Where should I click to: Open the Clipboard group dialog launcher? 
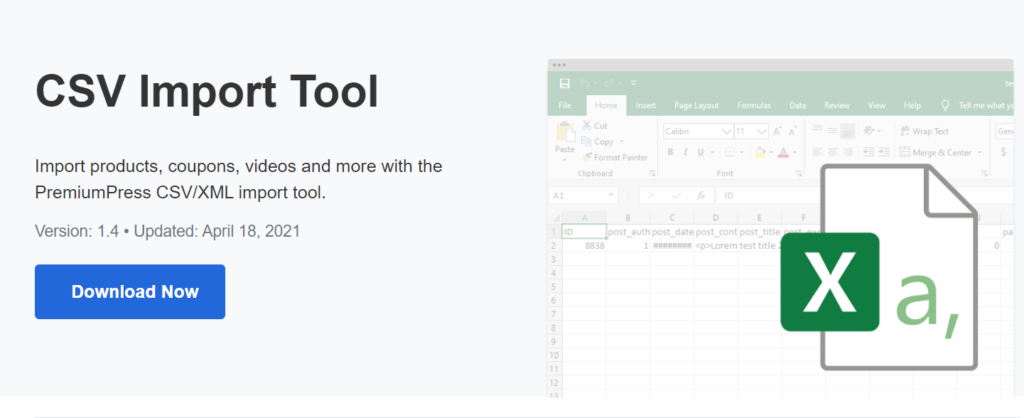click(652, 174)
